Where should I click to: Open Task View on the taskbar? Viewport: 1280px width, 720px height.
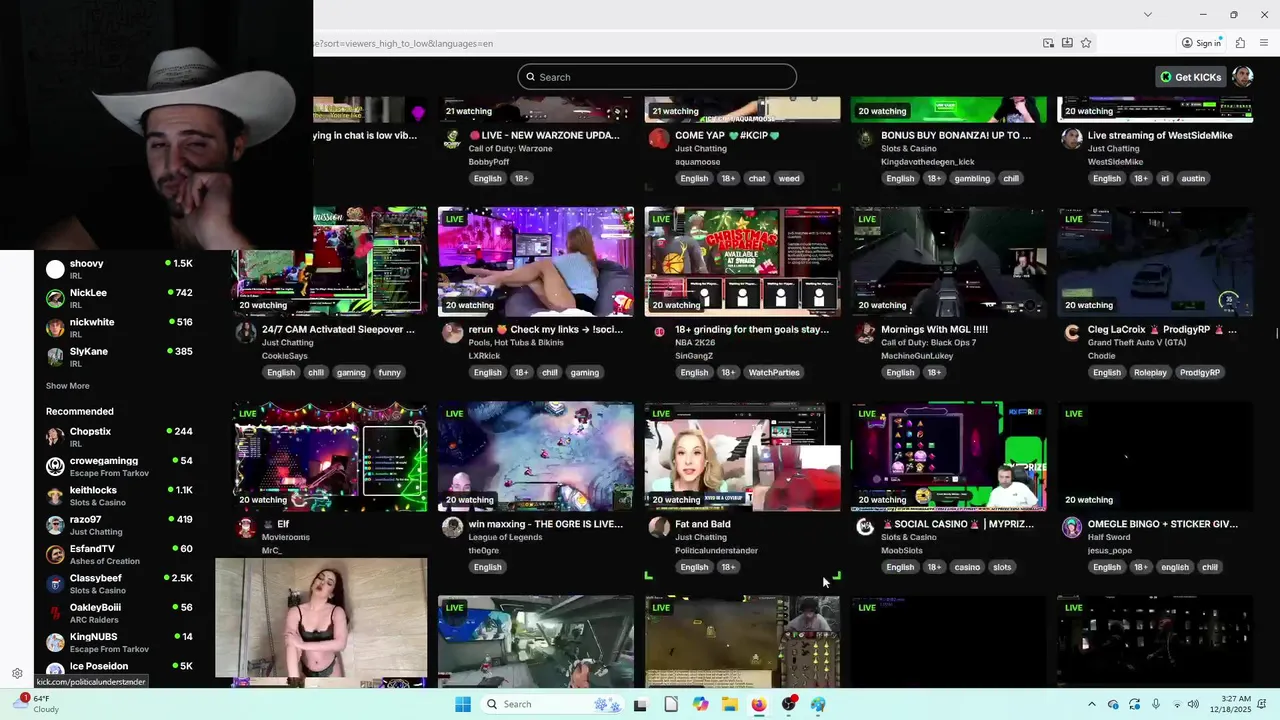click(x=640, y=704)
